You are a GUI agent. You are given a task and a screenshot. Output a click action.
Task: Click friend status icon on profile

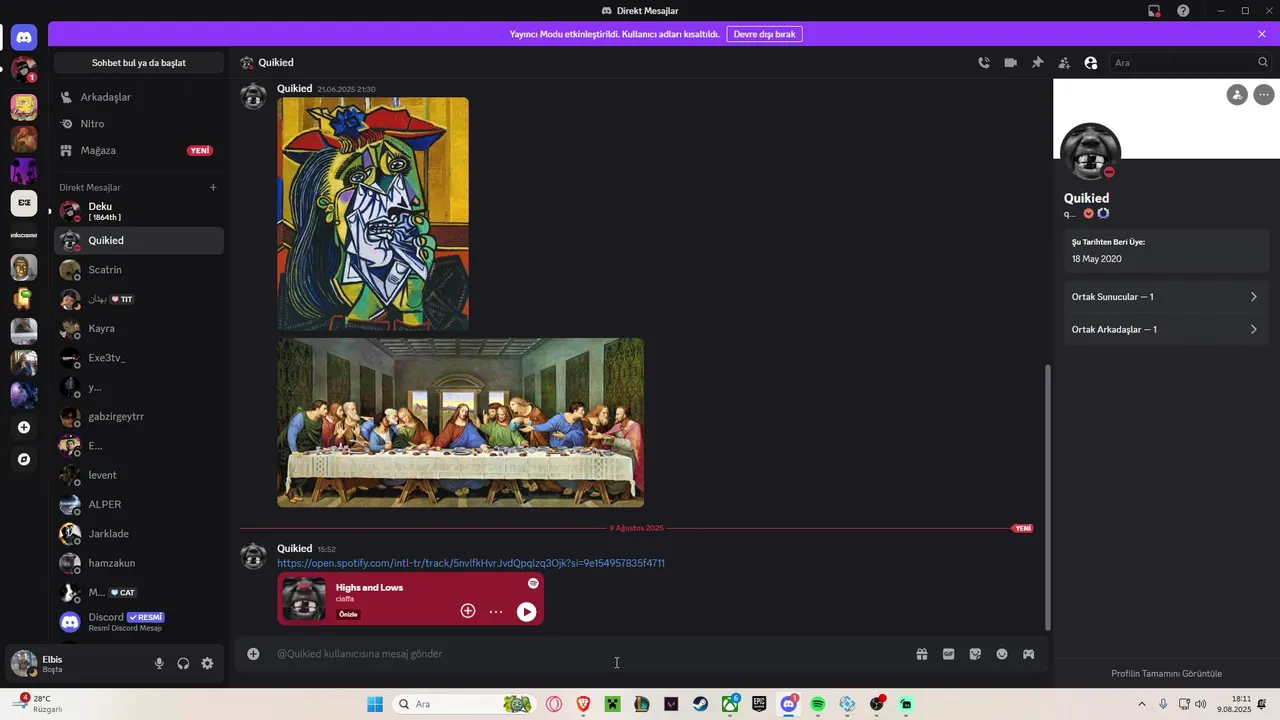click(1237, 95)
